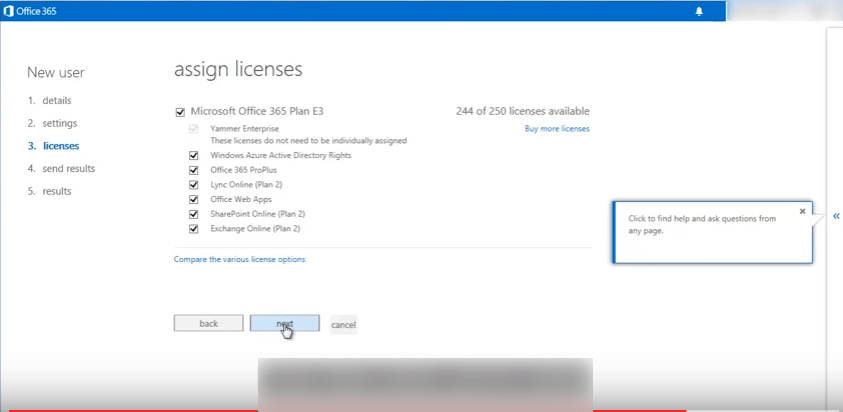Screen dimensions: 843x412
Task: Click the help tip message text
Action: [x=702, y=224]
